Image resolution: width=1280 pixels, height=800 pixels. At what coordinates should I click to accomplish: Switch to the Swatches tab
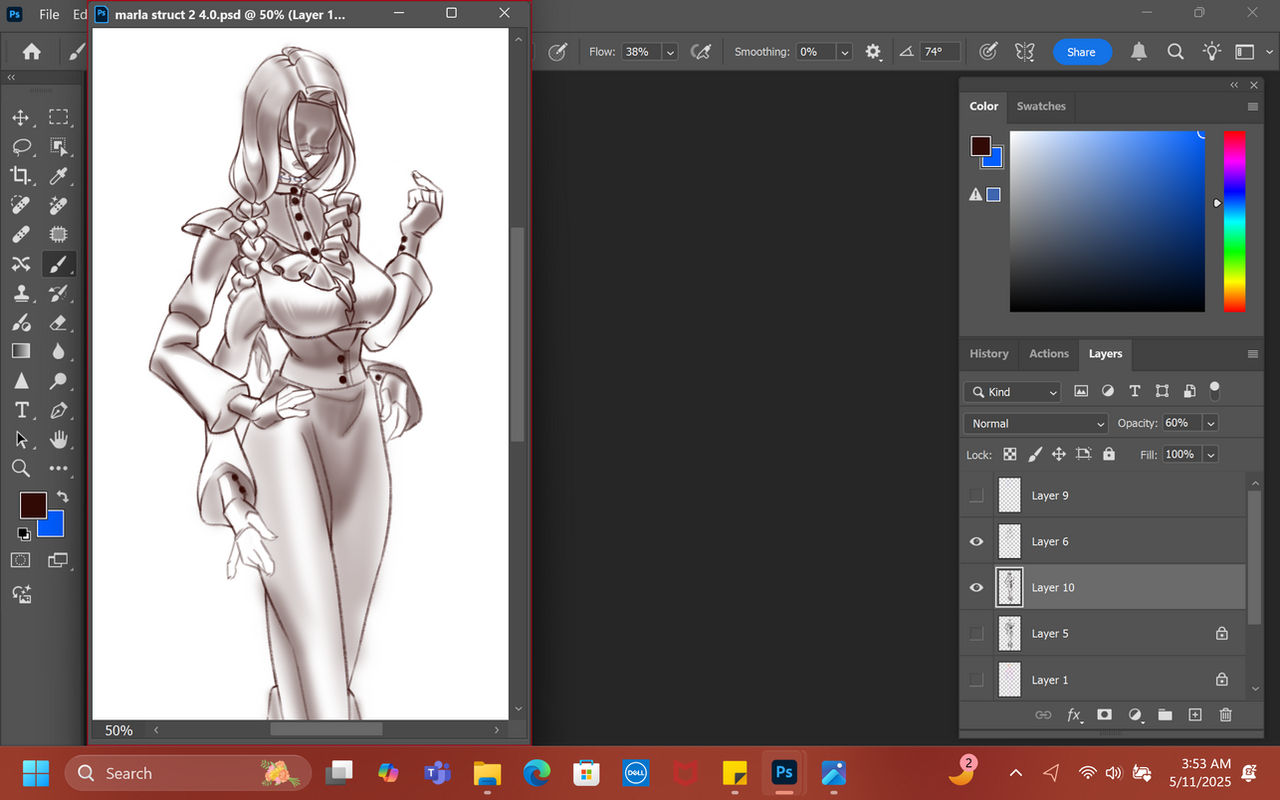tap(1041, 106)
